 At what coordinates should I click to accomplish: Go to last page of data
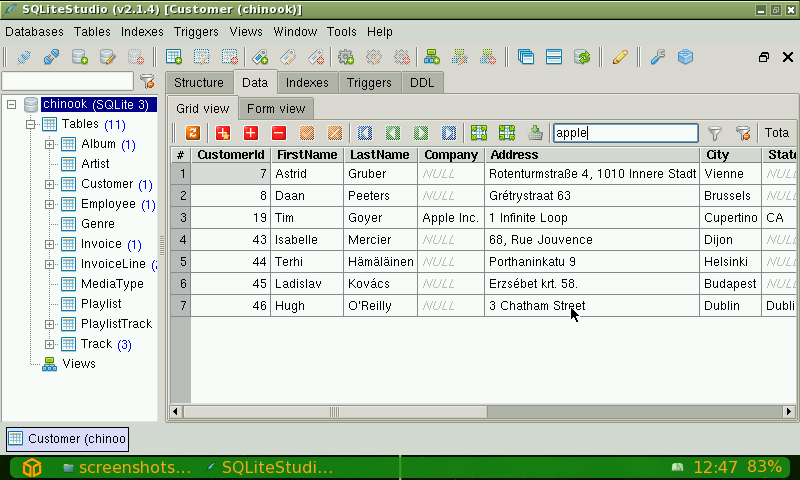449,133
